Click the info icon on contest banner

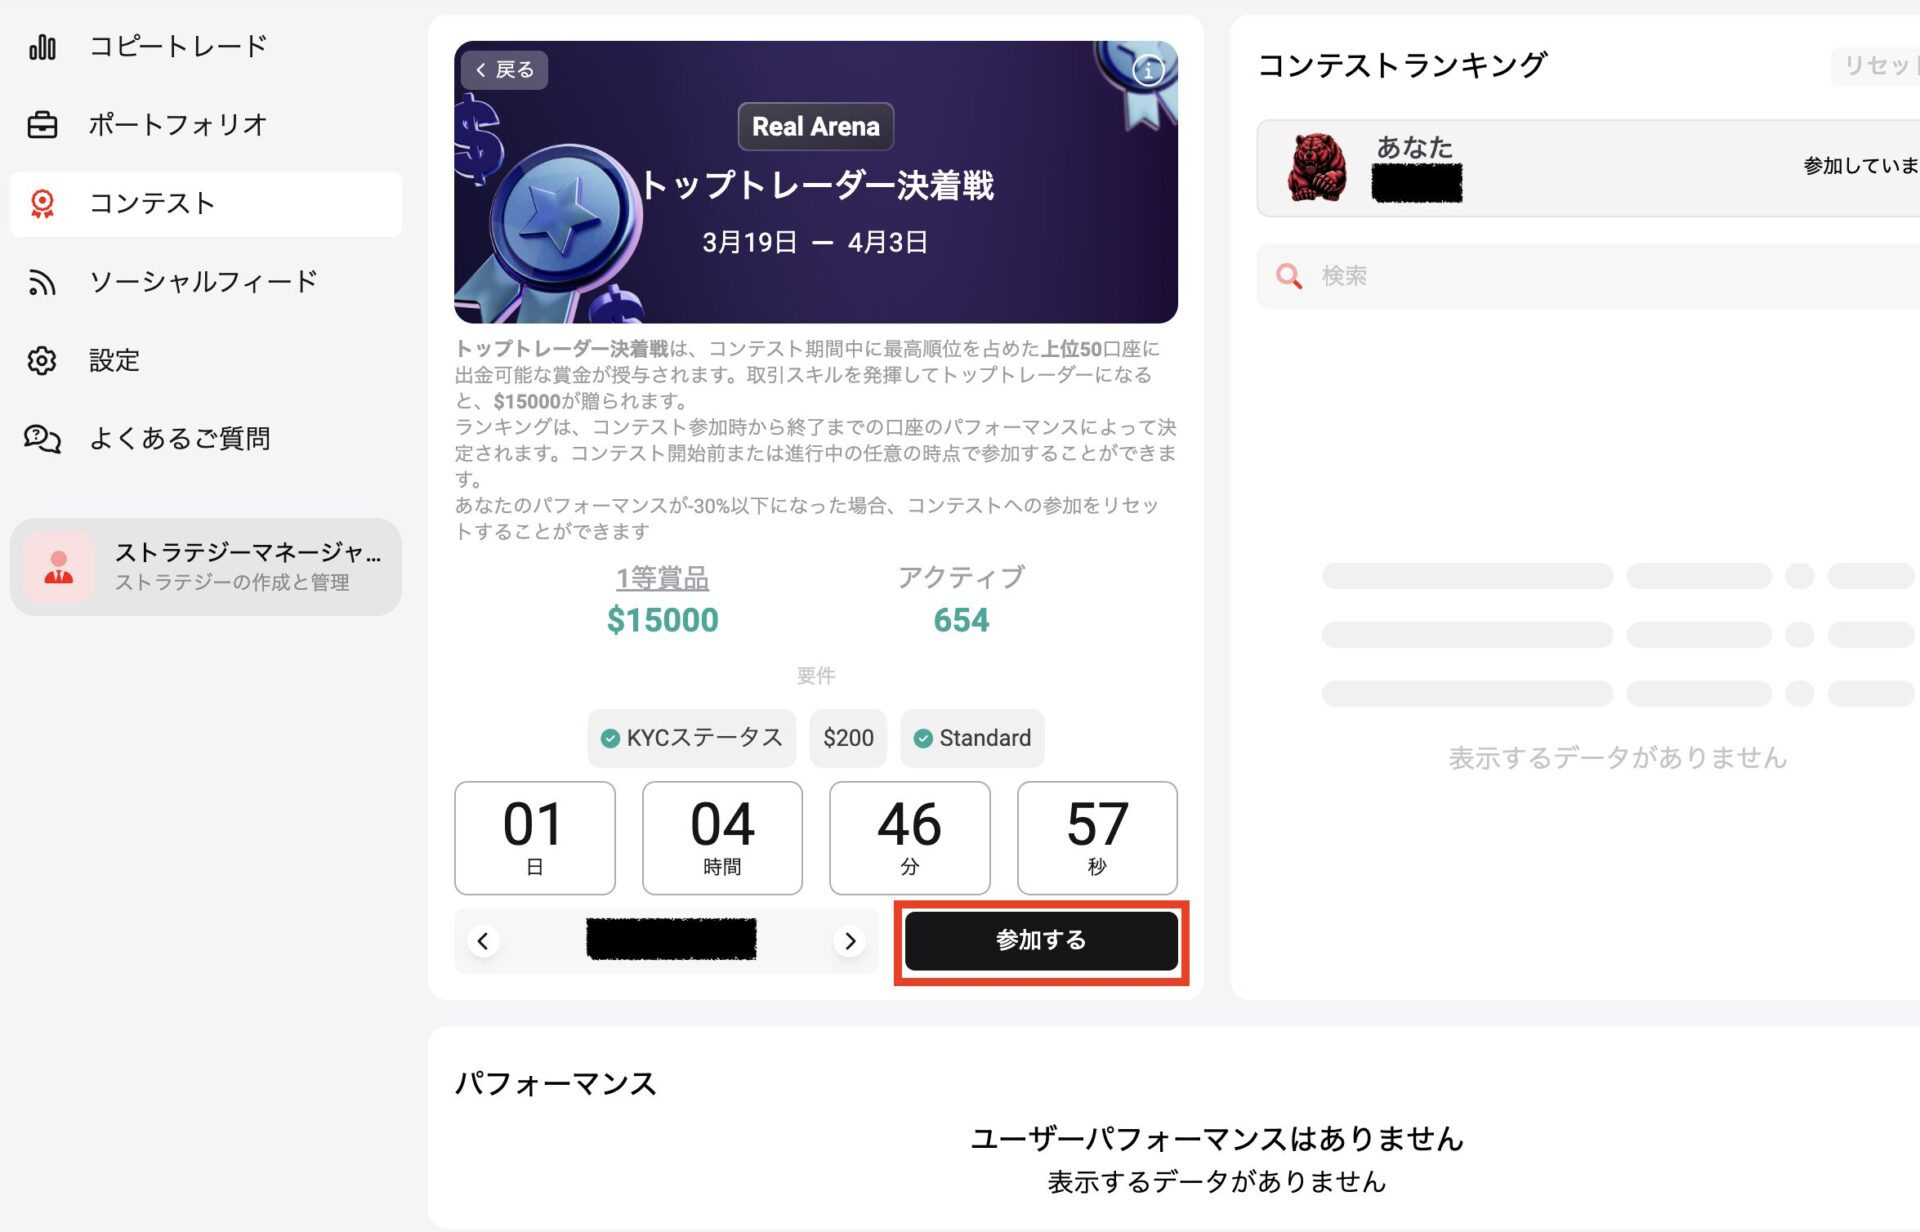pos(1148,70)
